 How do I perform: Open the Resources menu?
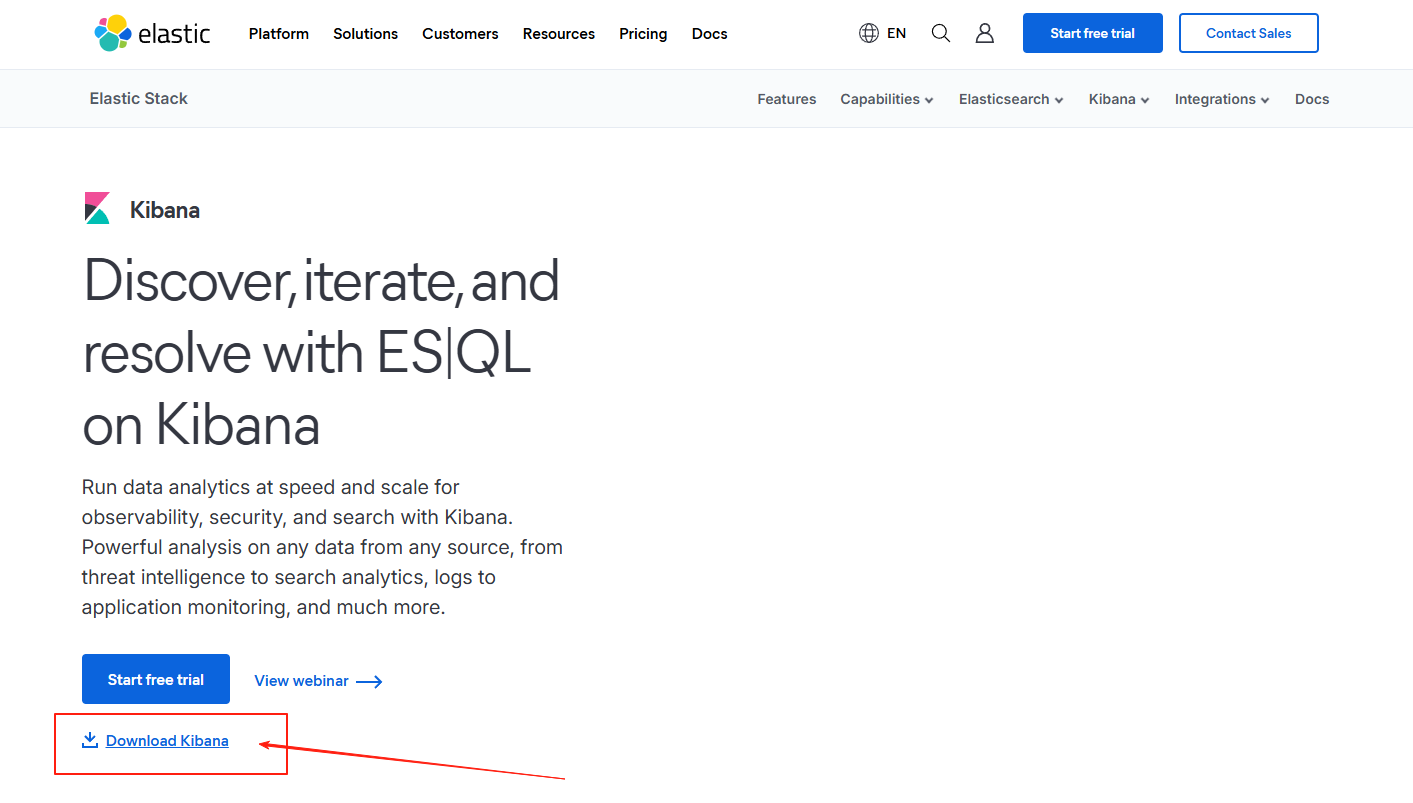click(x=558, y=34)
